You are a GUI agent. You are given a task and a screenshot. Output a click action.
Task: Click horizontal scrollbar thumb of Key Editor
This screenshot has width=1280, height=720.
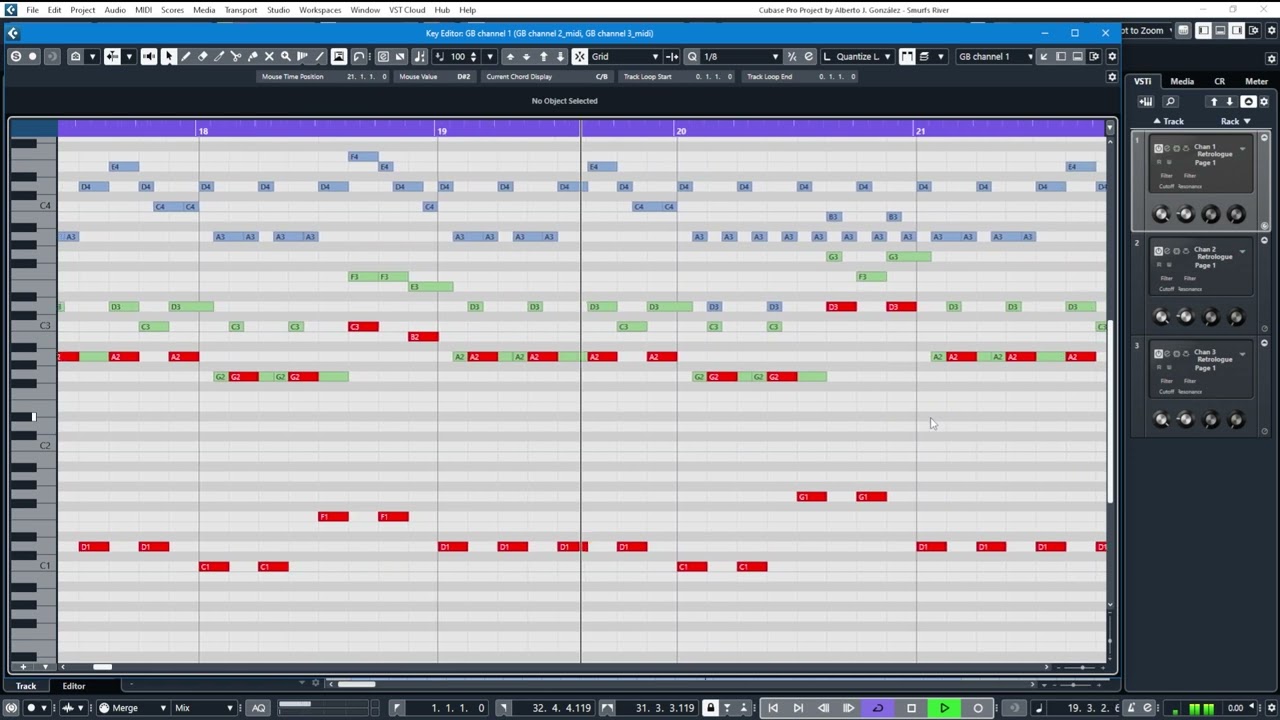[102, 667]
